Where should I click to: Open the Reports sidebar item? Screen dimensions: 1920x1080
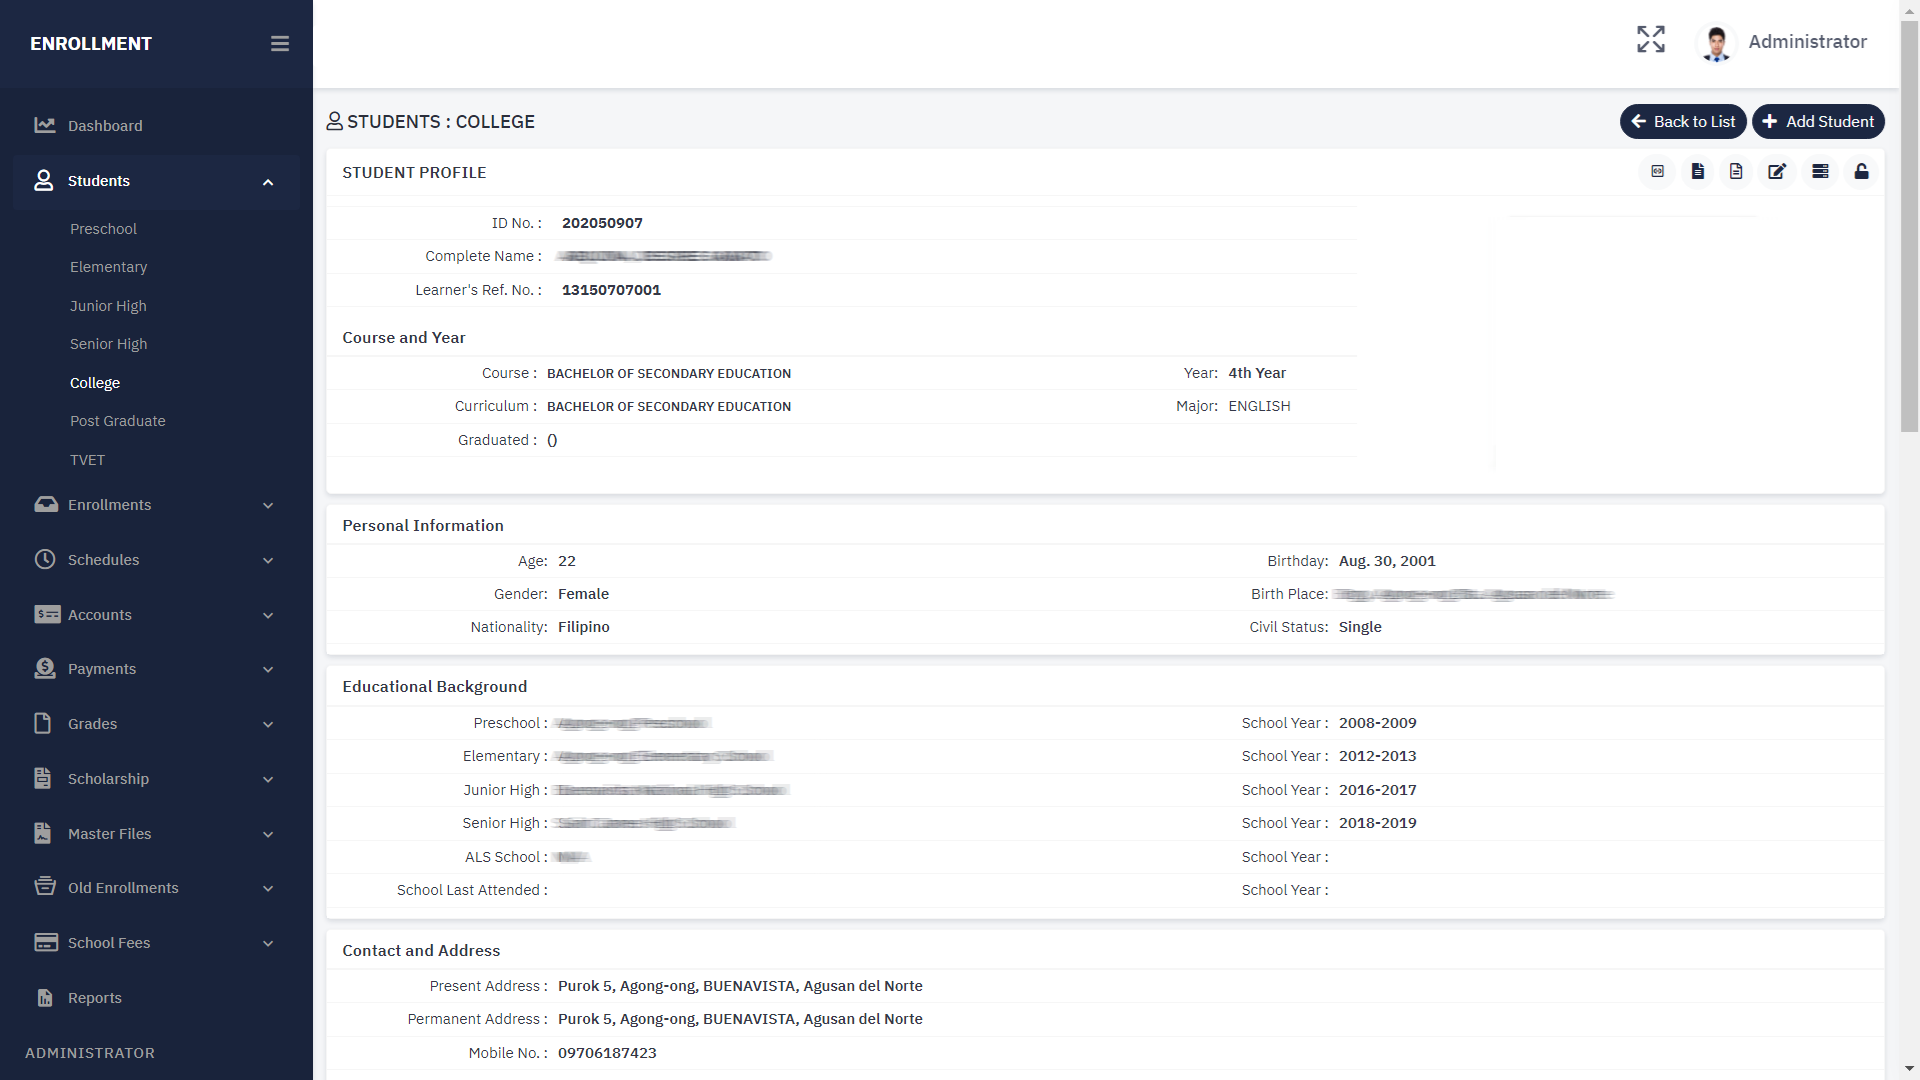[x=95, y=998]
